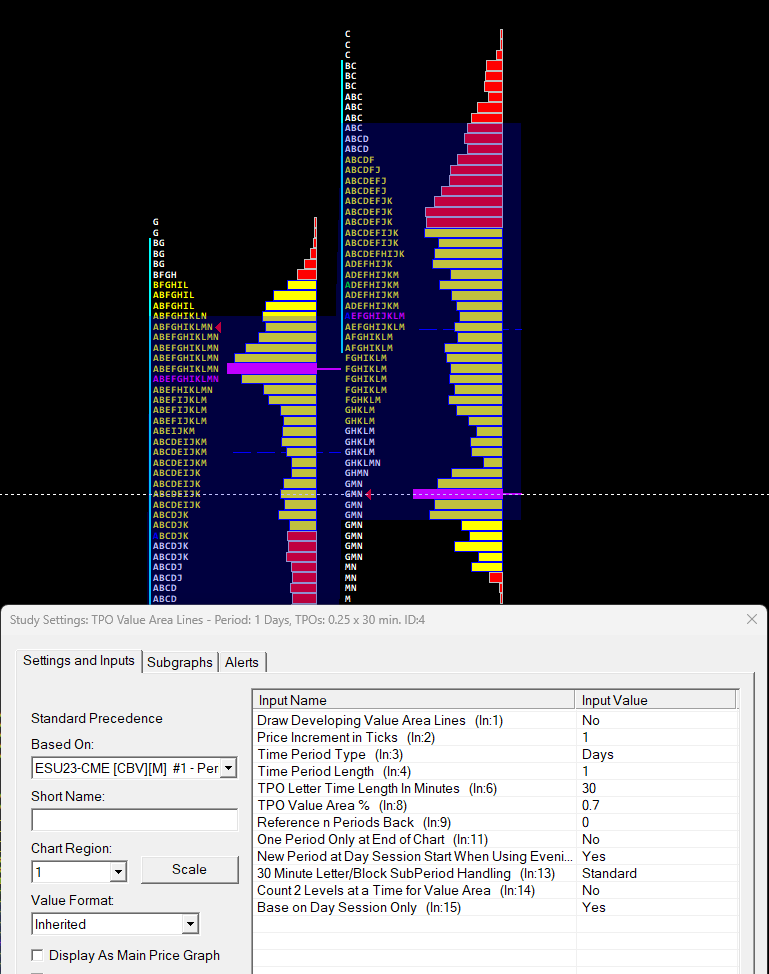The image size is (769, 974).
Task: Enable Display As Main Price Graph checkbox
Action: click(x=37, y=955)
